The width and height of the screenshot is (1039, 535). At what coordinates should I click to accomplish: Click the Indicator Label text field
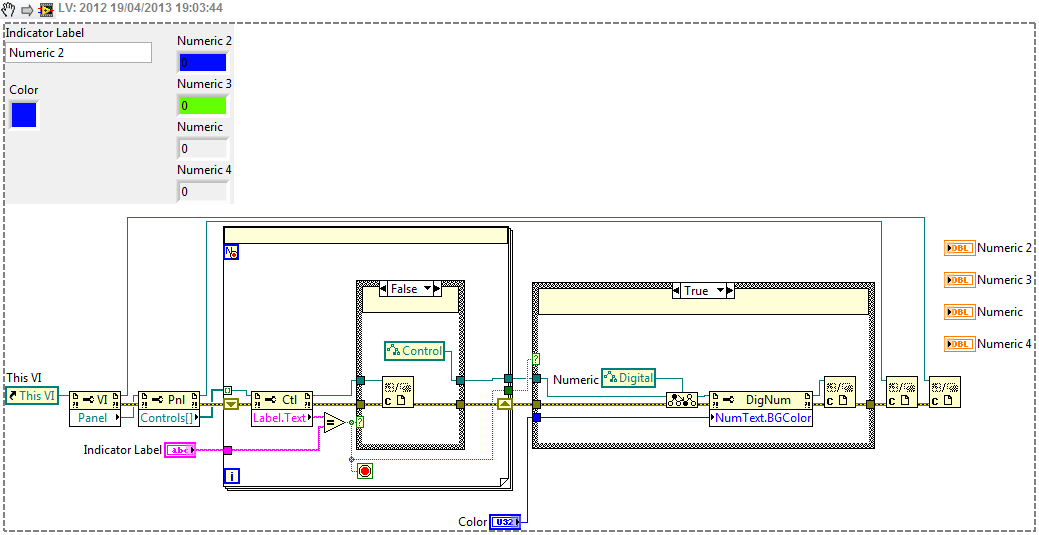pos(79,53)
